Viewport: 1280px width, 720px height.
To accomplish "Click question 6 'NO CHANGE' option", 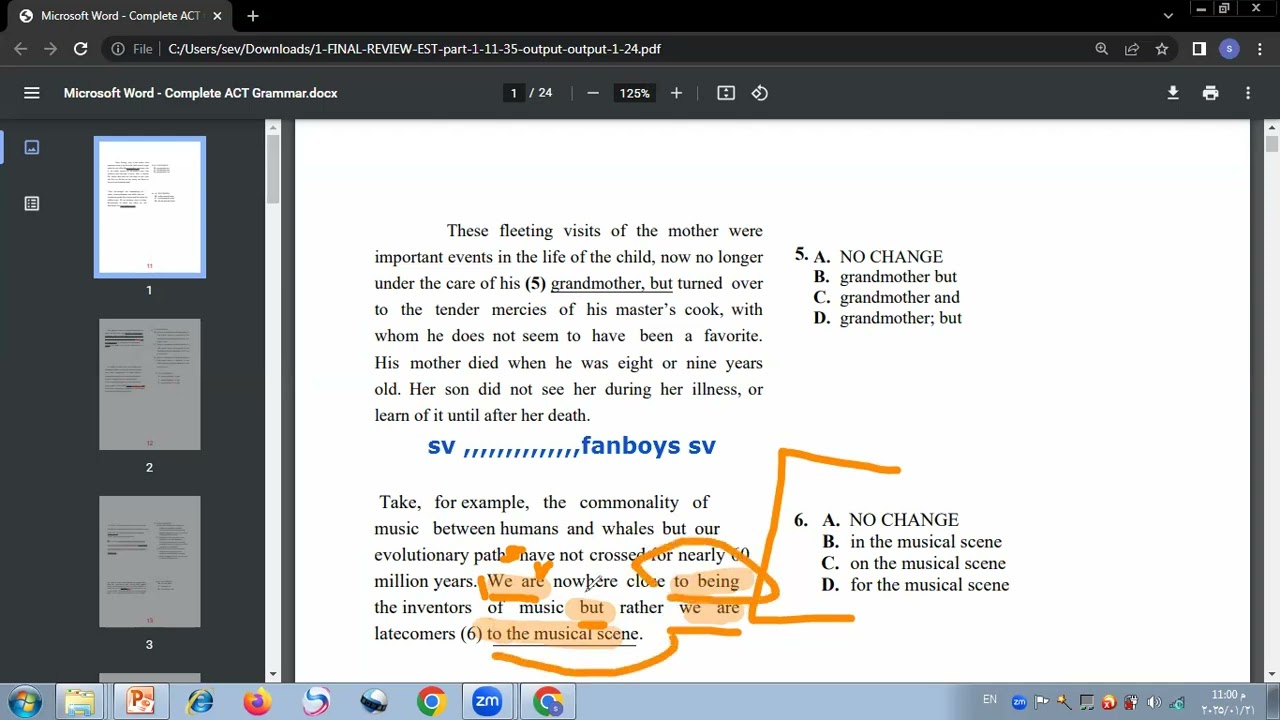I will [x=904, y=520].
